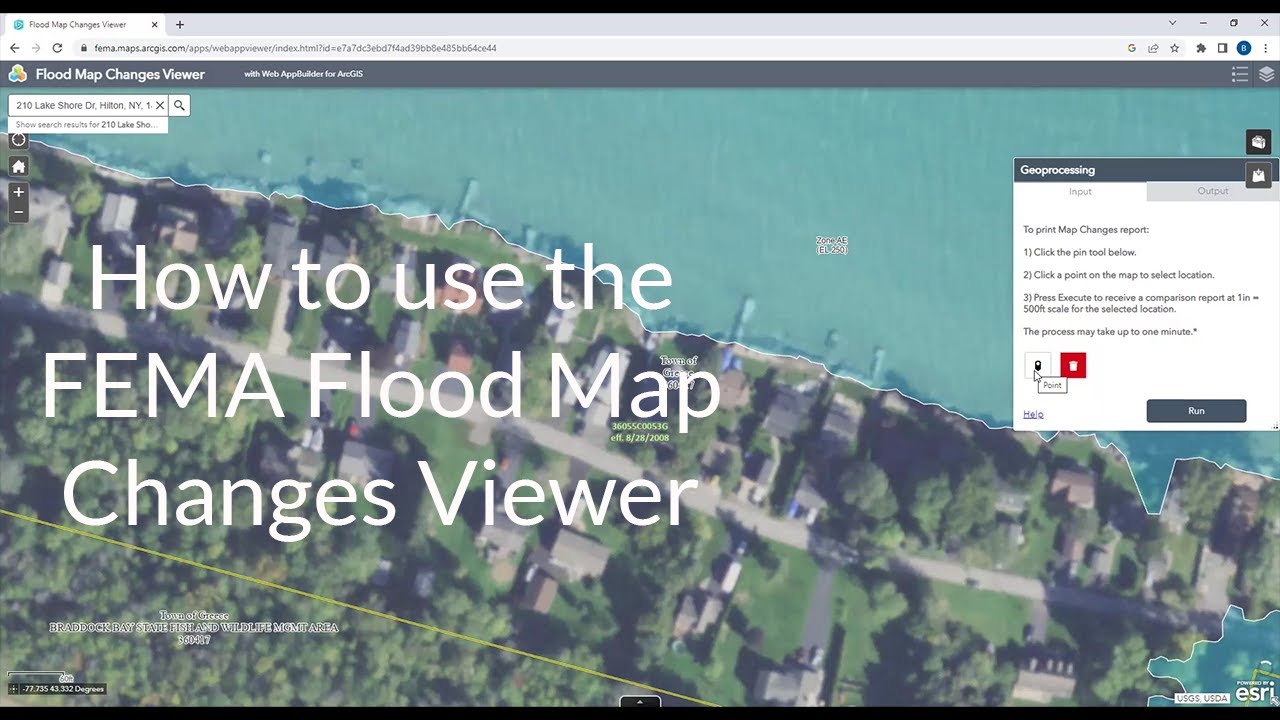
Task: Switch to the Input tab
Action: 1080,191
